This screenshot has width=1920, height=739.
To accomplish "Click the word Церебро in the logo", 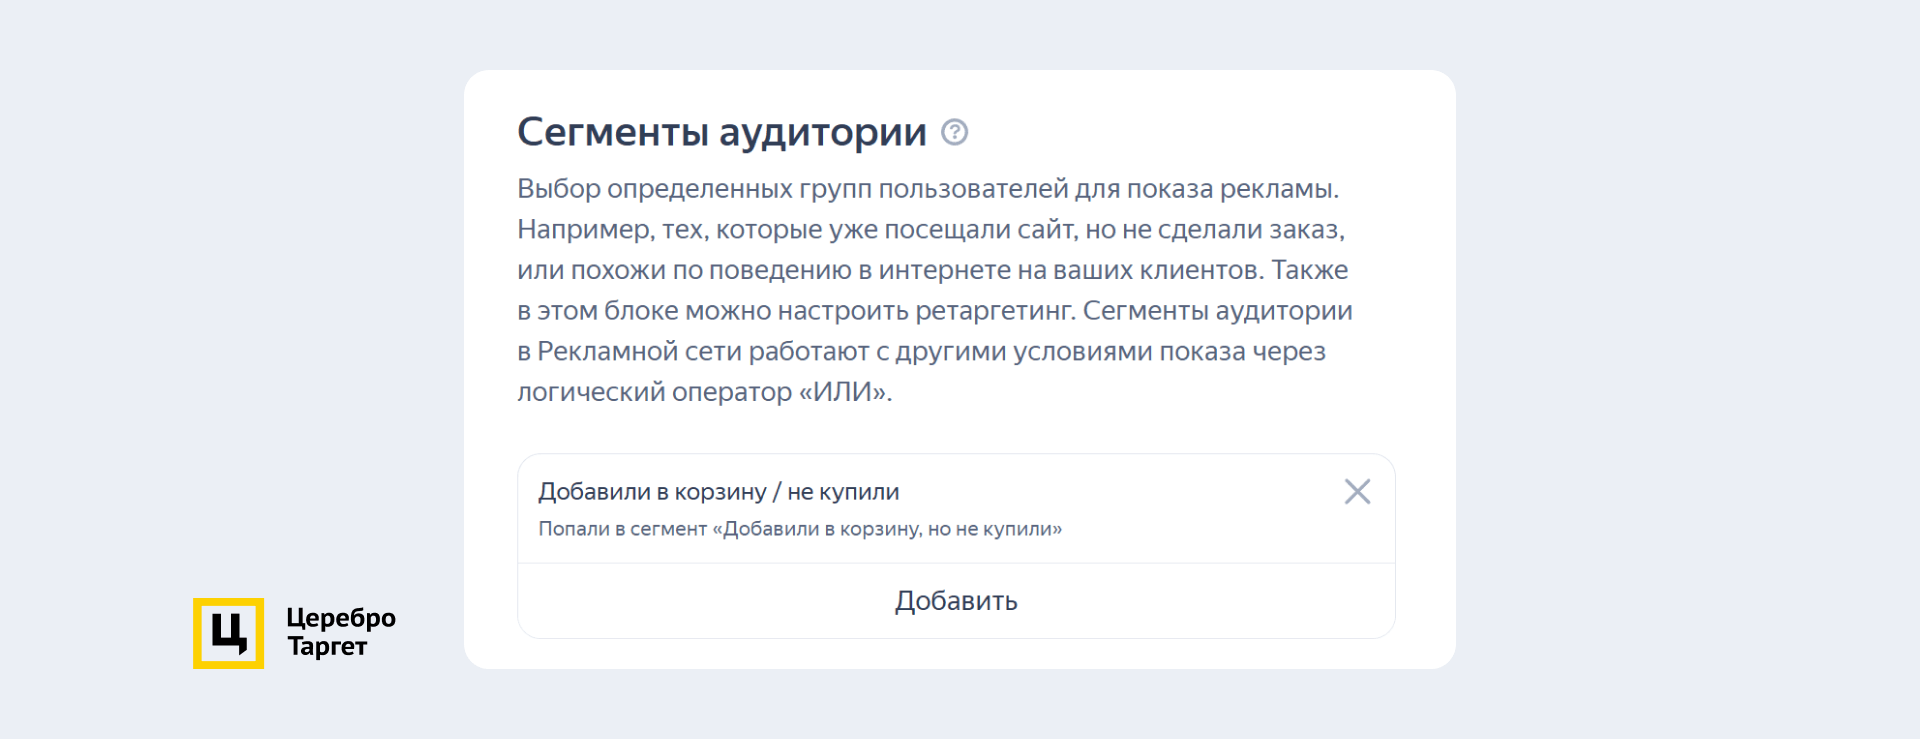I will coord(341,618).
